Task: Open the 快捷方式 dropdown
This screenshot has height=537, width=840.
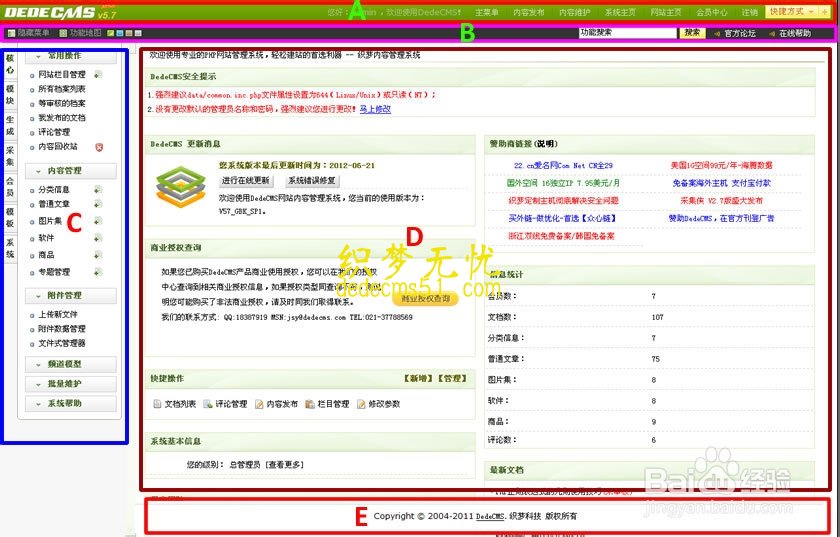Action: click(791, 11)
